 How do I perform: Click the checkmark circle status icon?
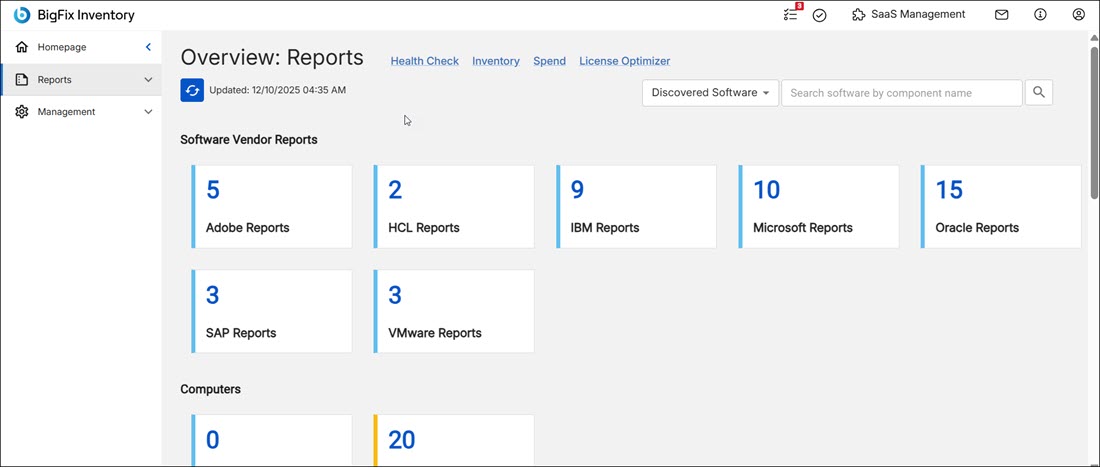[819, 15]
